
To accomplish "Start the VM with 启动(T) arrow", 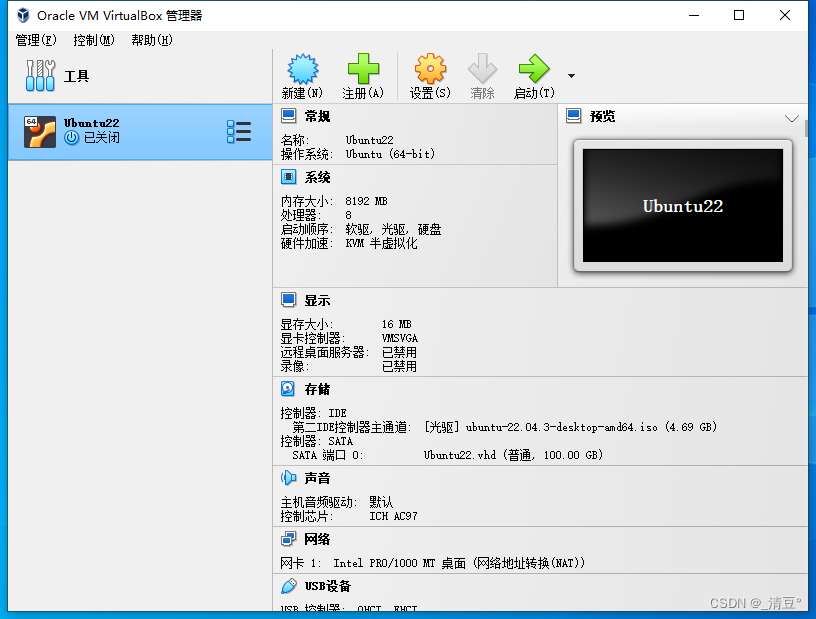I will 534,69.
